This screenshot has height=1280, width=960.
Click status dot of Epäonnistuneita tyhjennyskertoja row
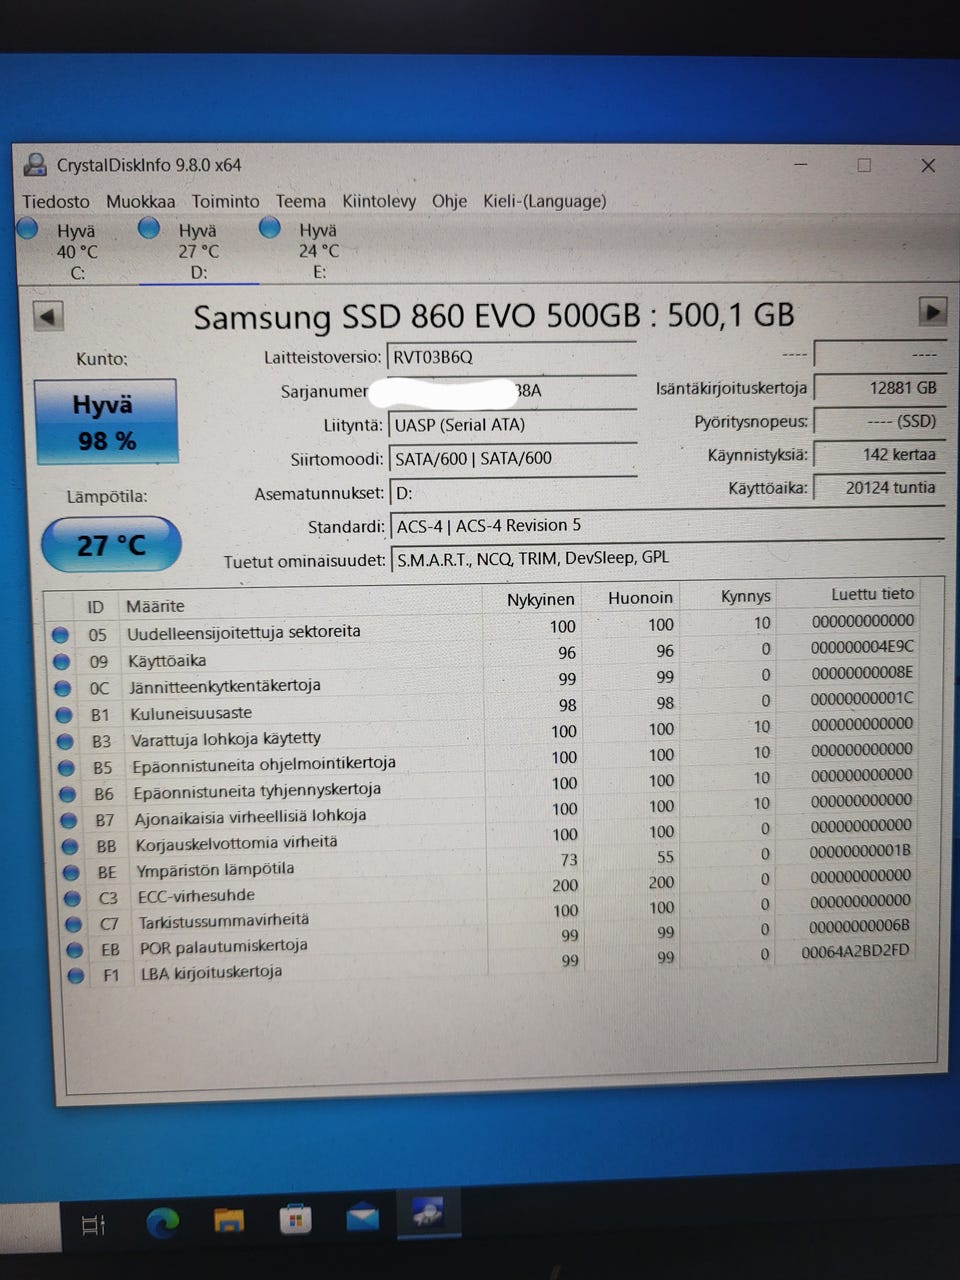[x=67, y=794]
